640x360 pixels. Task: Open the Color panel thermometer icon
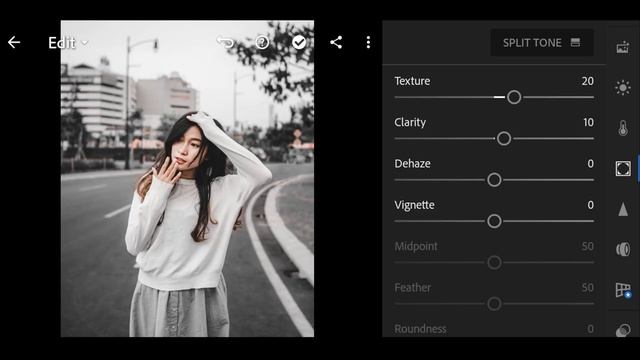[x=623, y=128]
